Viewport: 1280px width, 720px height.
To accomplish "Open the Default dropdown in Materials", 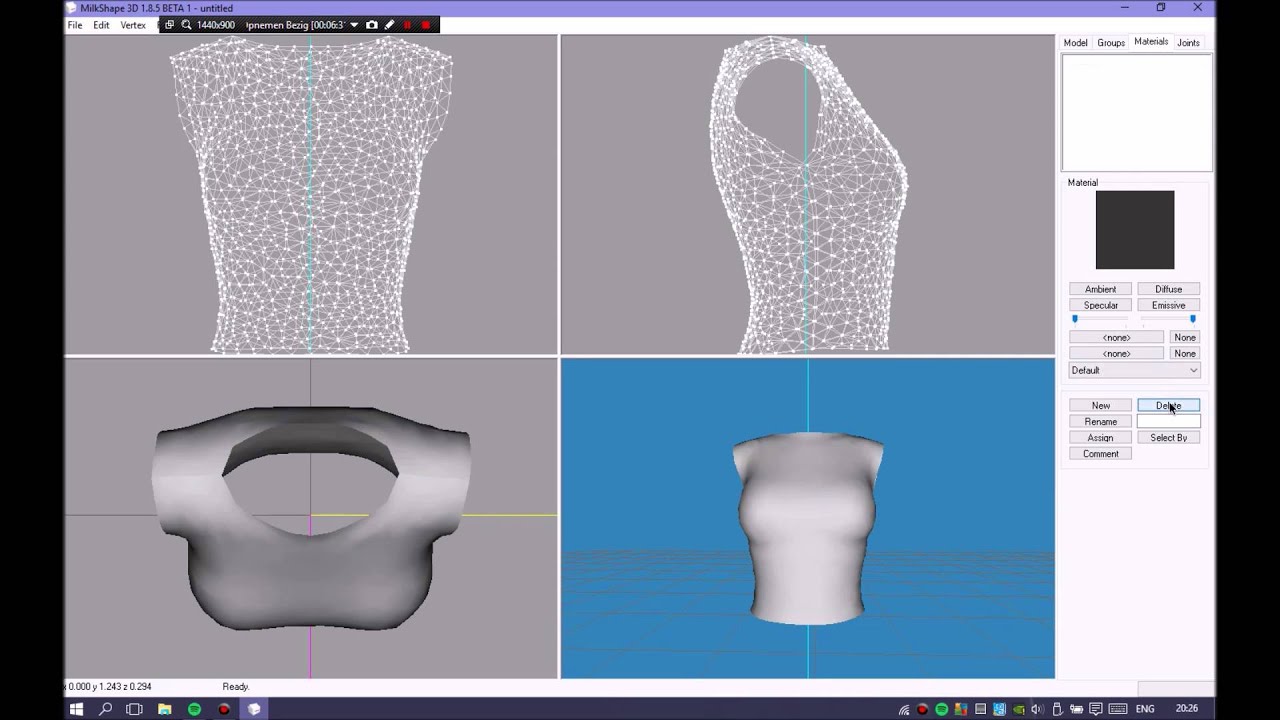I will click(1134, 370).
